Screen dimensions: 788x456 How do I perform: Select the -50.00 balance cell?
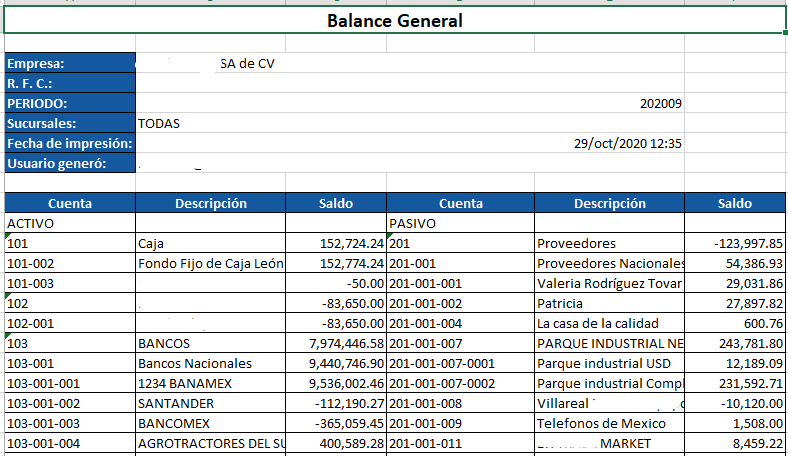[336, 283]
